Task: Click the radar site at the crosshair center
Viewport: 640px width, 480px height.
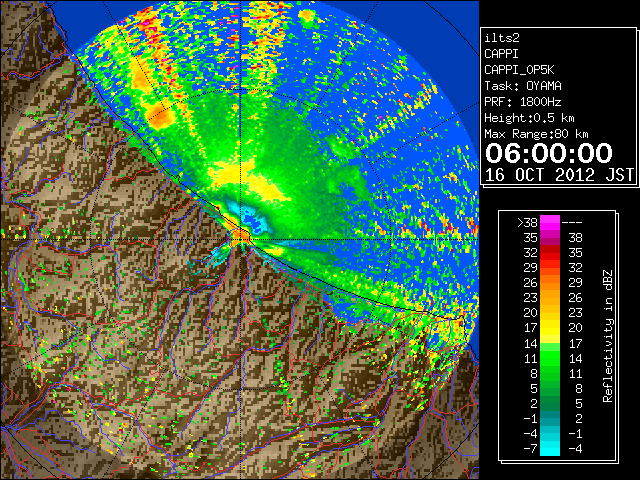Action: pyautogui.click(x=241, y=239)
